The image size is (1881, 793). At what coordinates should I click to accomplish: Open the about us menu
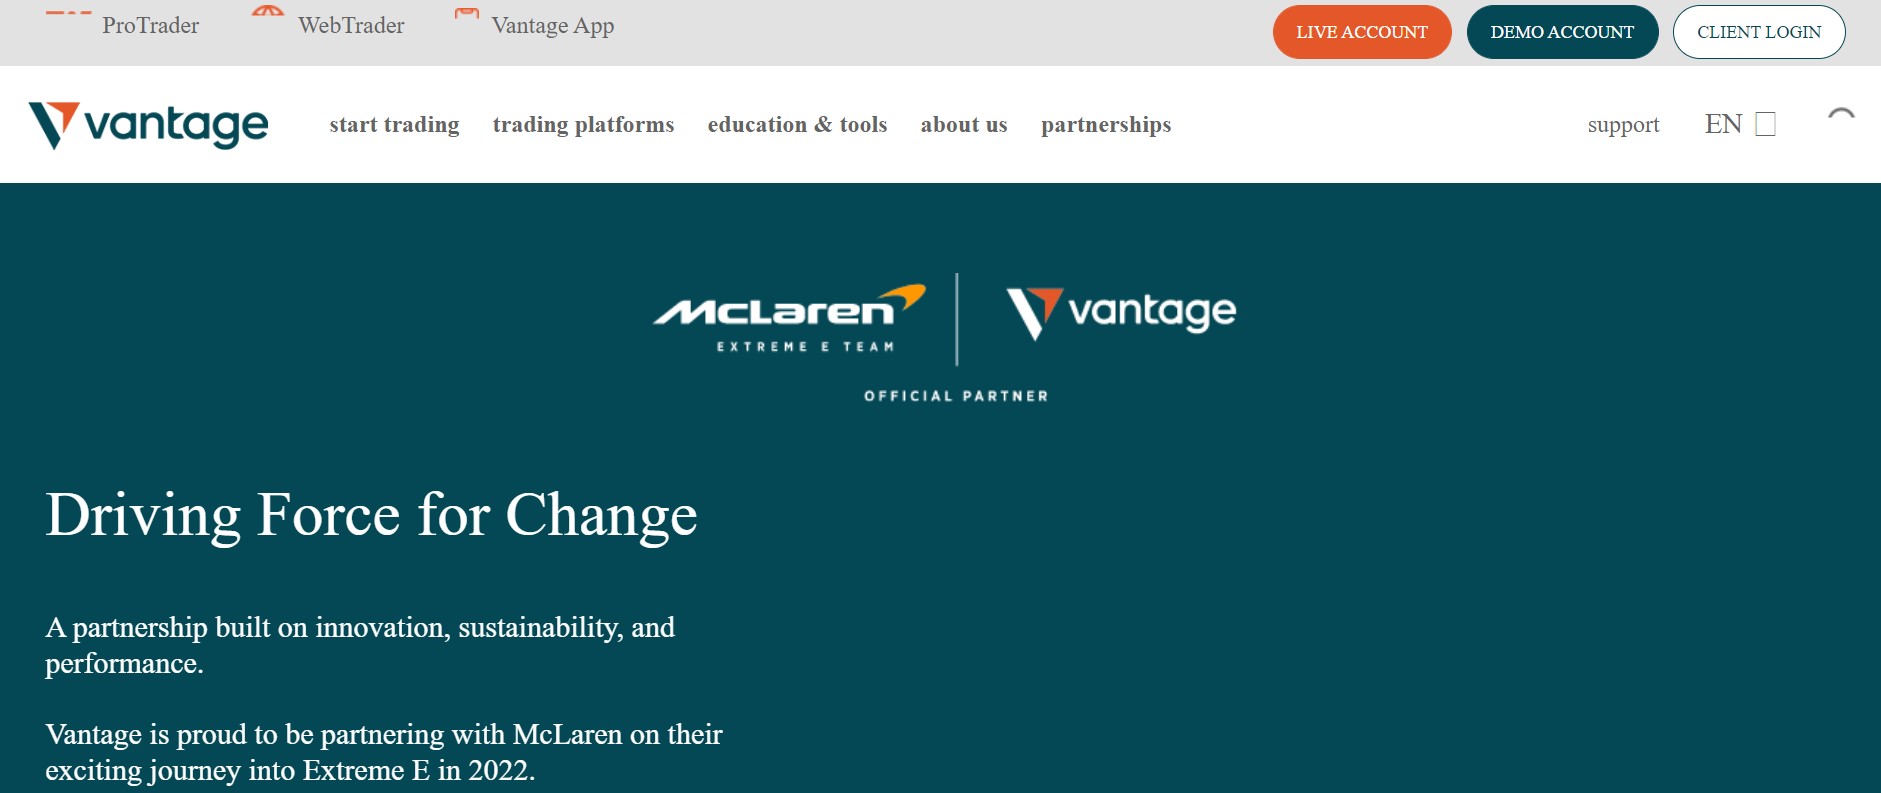[x=964, y=124]
